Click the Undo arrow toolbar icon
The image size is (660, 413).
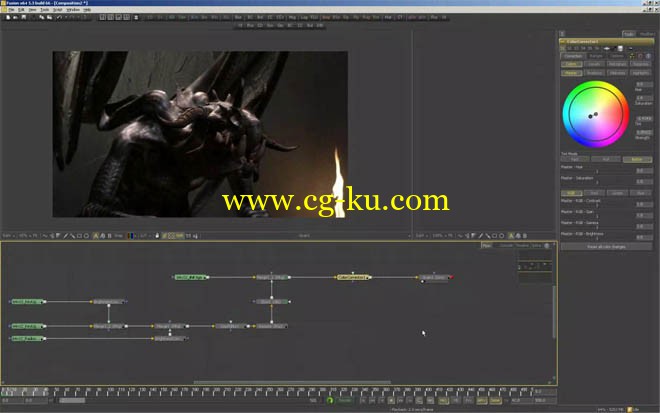pos(59,17)
